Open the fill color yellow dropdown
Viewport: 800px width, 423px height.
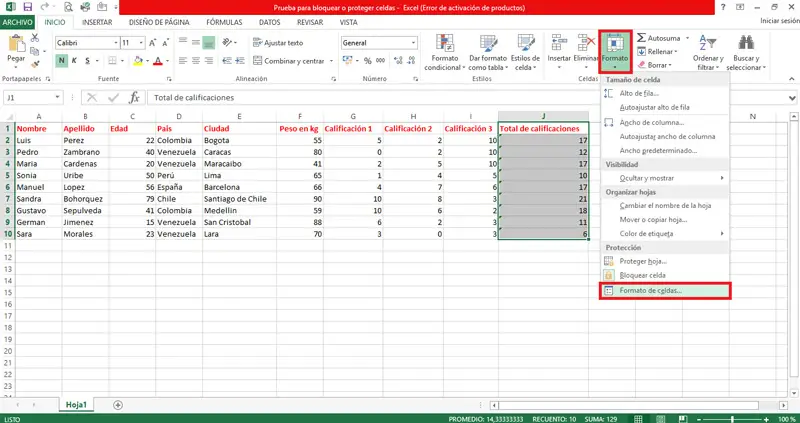point(147,61)
